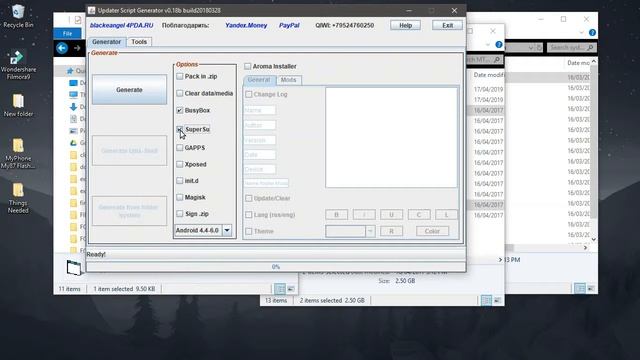Click the 0% progress bar
The image size is (640, 360).
pyautogui.click(x=276, y=267)
